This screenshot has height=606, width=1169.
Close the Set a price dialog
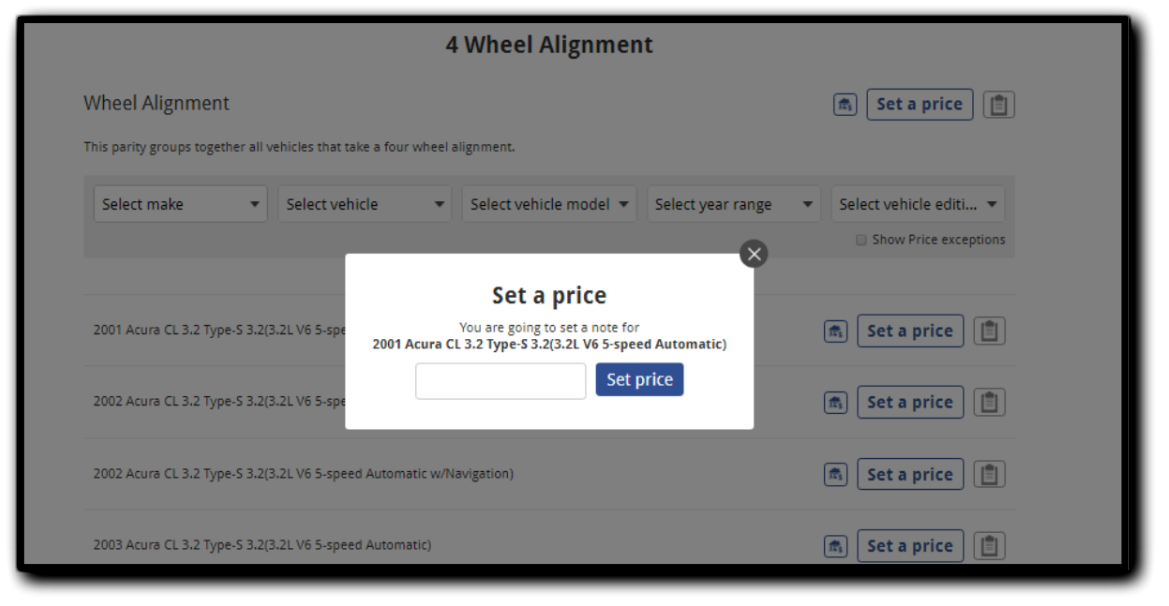coord(754,254)
